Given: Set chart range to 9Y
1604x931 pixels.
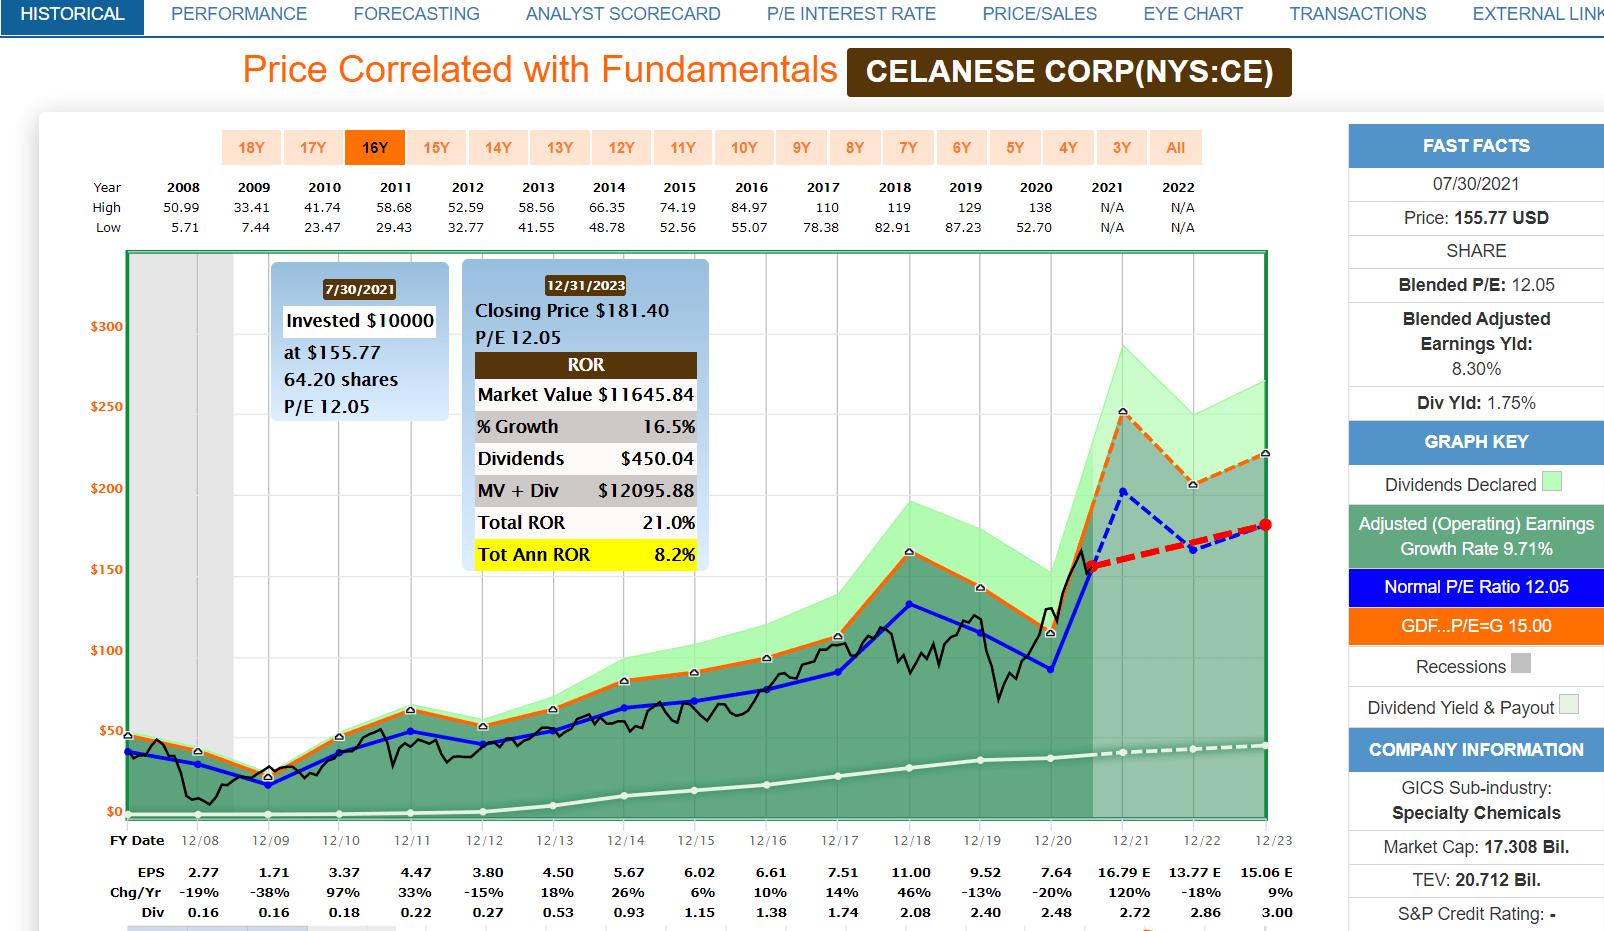Looking at the screenshot, I should [802, 147].
